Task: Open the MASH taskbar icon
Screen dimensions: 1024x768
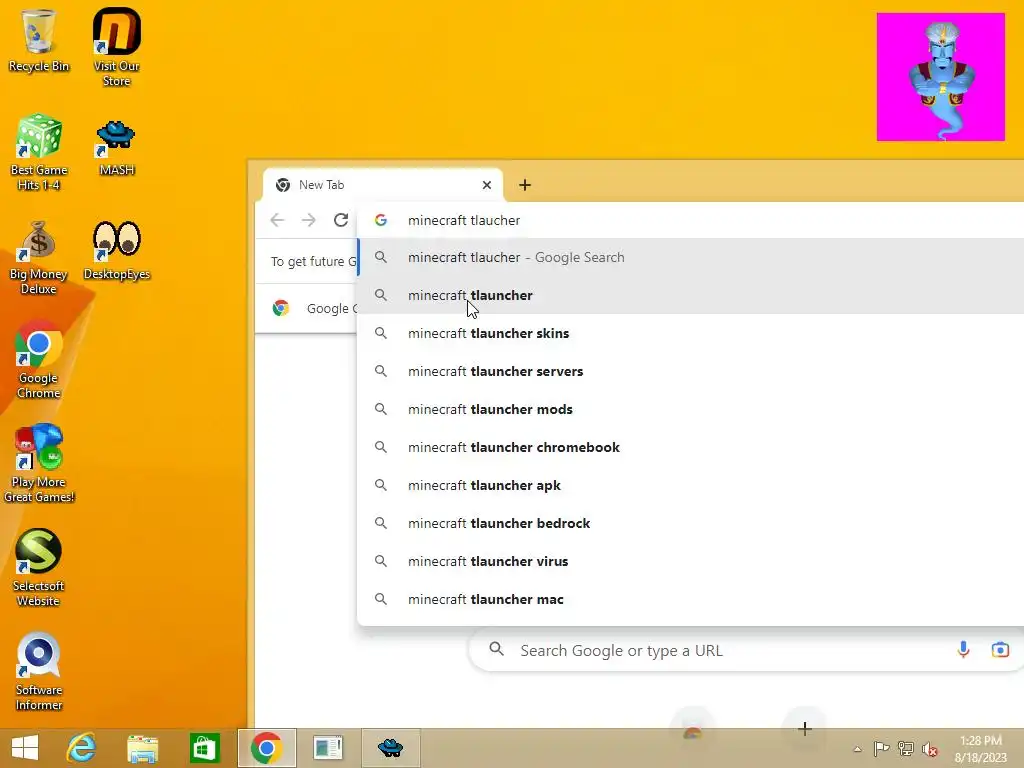Action: tap(391, 748)
